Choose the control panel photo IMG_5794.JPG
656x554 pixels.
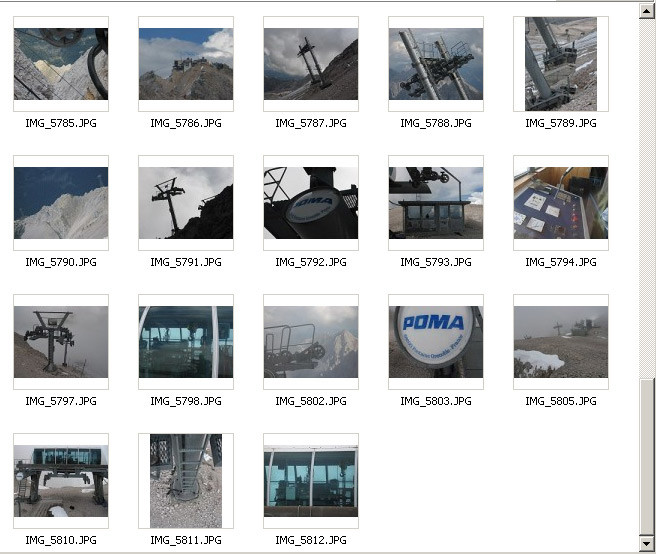click(x=561, y=203)
